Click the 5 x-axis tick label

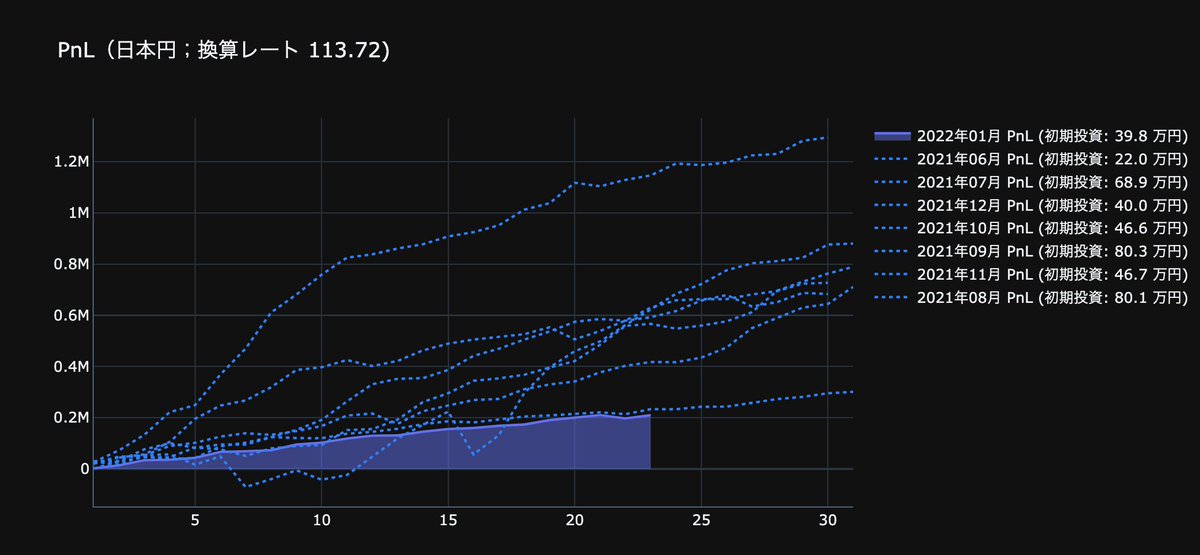(194, 521)
